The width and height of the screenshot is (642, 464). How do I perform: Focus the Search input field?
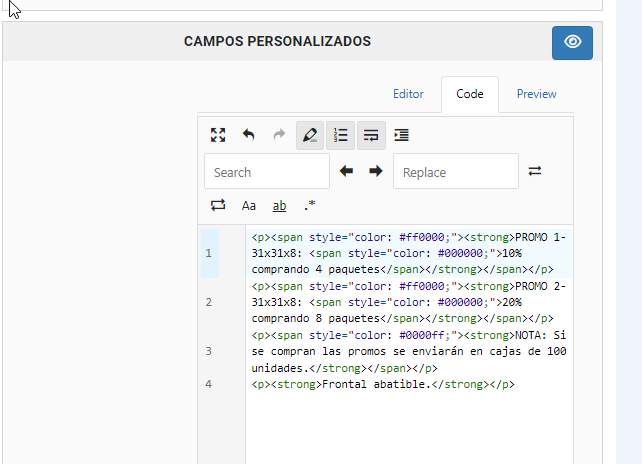click(266, 172)
